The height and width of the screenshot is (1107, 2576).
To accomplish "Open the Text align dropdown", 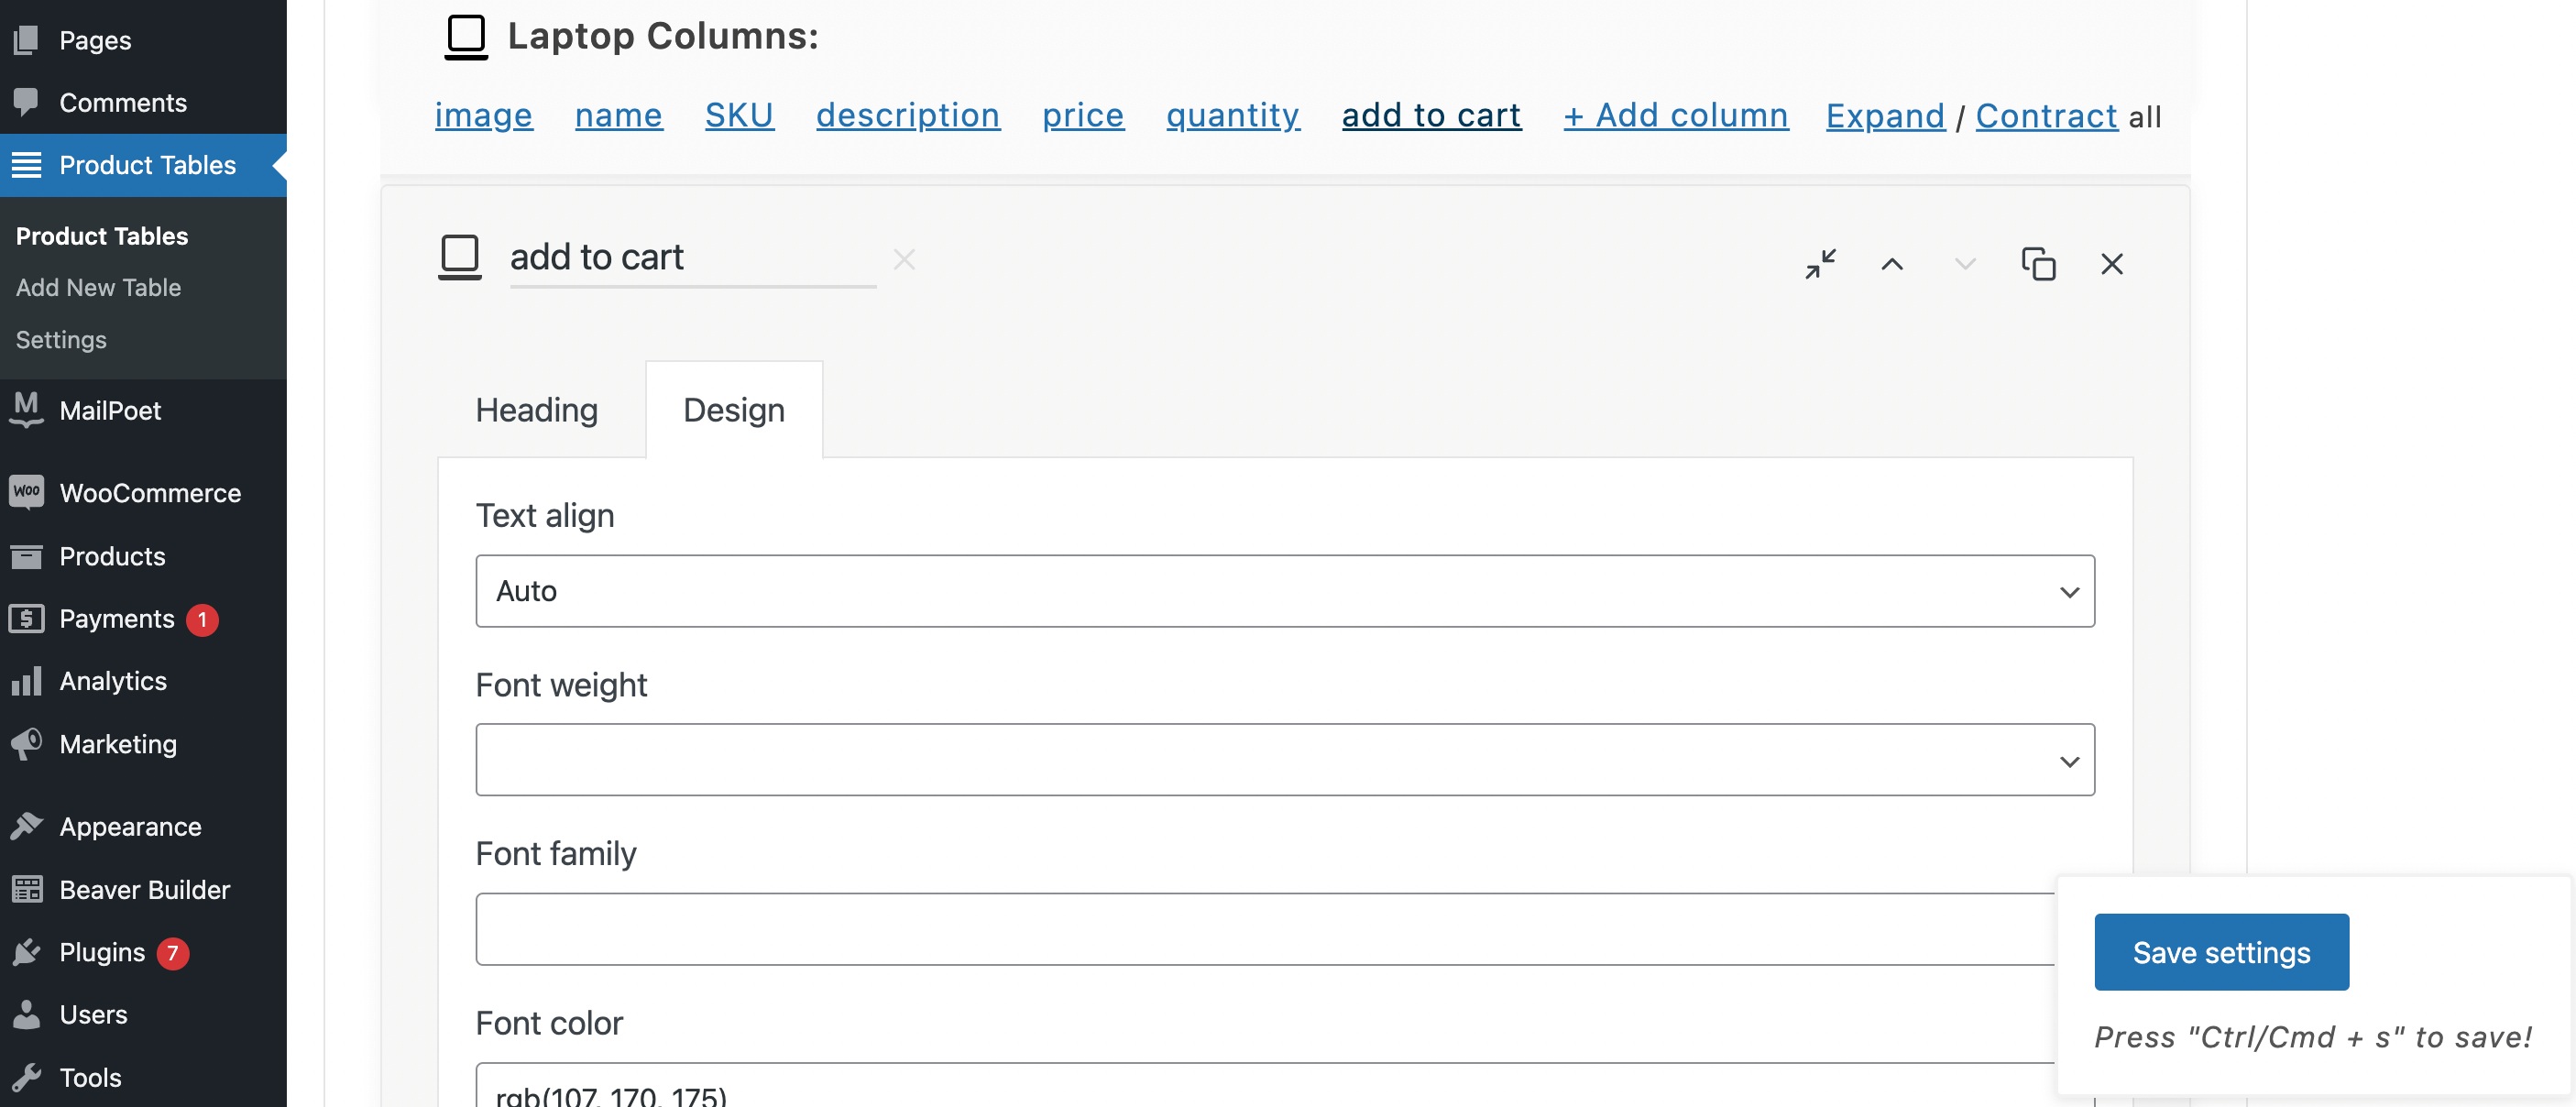I will (1285, 591).
